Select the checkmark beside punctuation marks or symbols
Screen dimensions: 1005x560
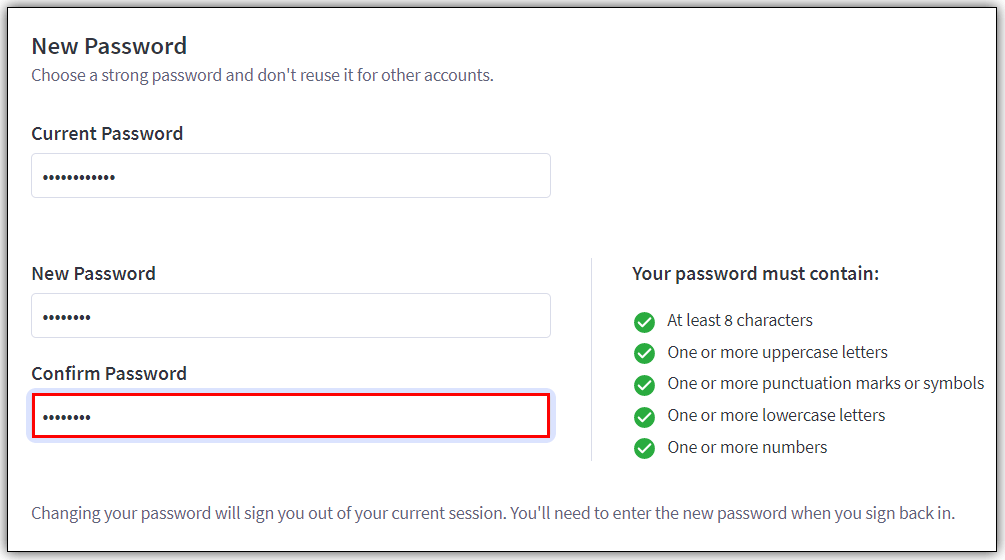[644, 384]
